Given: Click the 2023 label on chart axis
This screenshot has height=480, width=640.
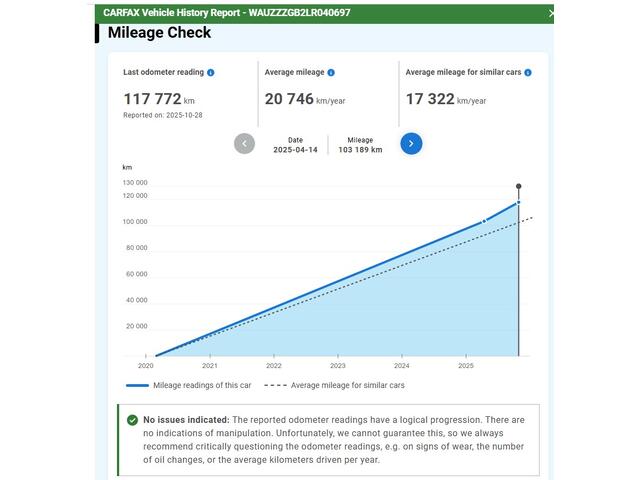Looking at the screenshot, I should pyautogui.click(x=338, y=366).
